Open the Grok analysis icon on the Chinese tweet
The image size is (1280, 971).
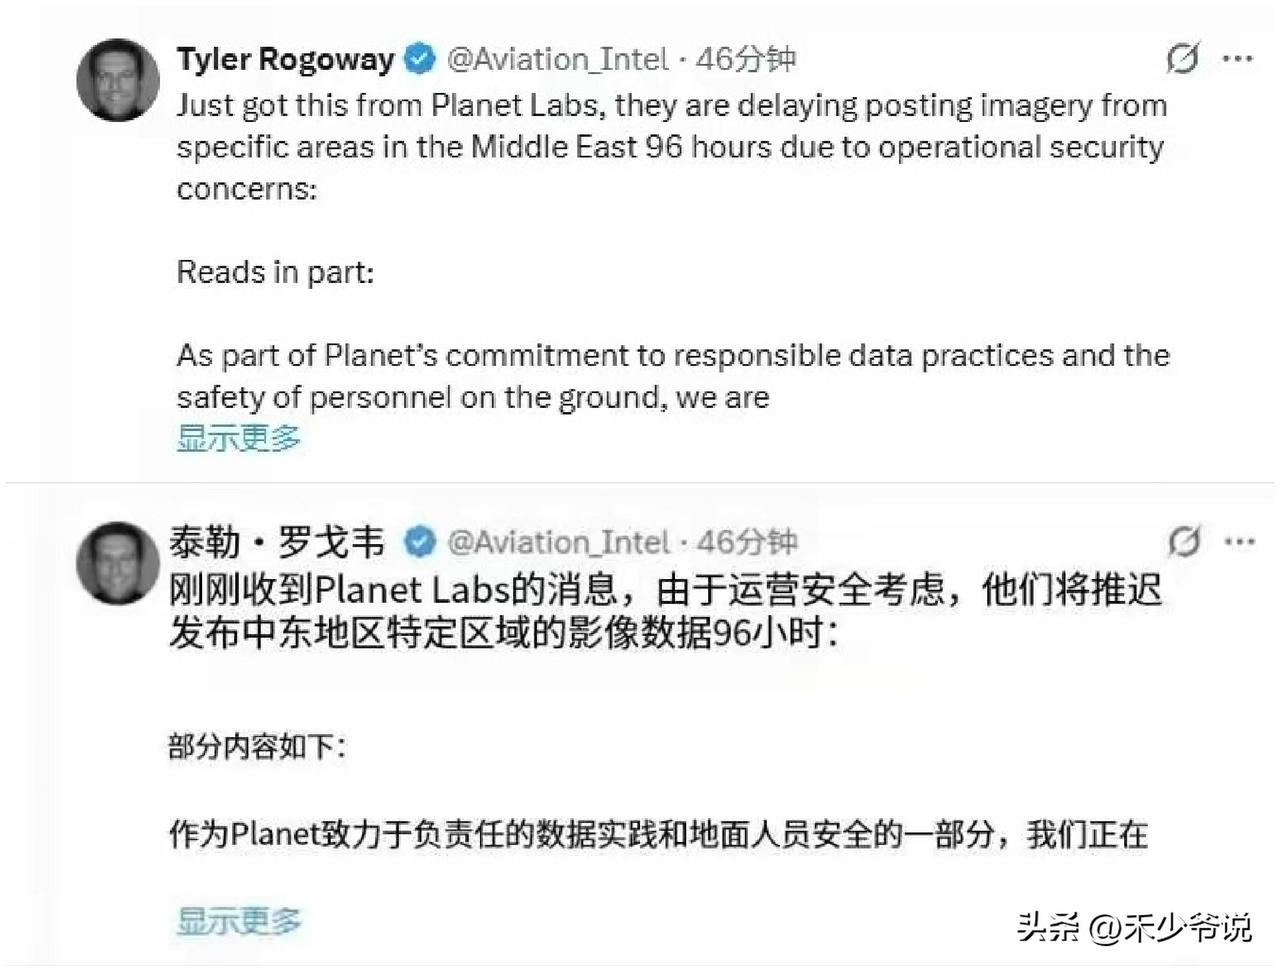[1183, 541]
